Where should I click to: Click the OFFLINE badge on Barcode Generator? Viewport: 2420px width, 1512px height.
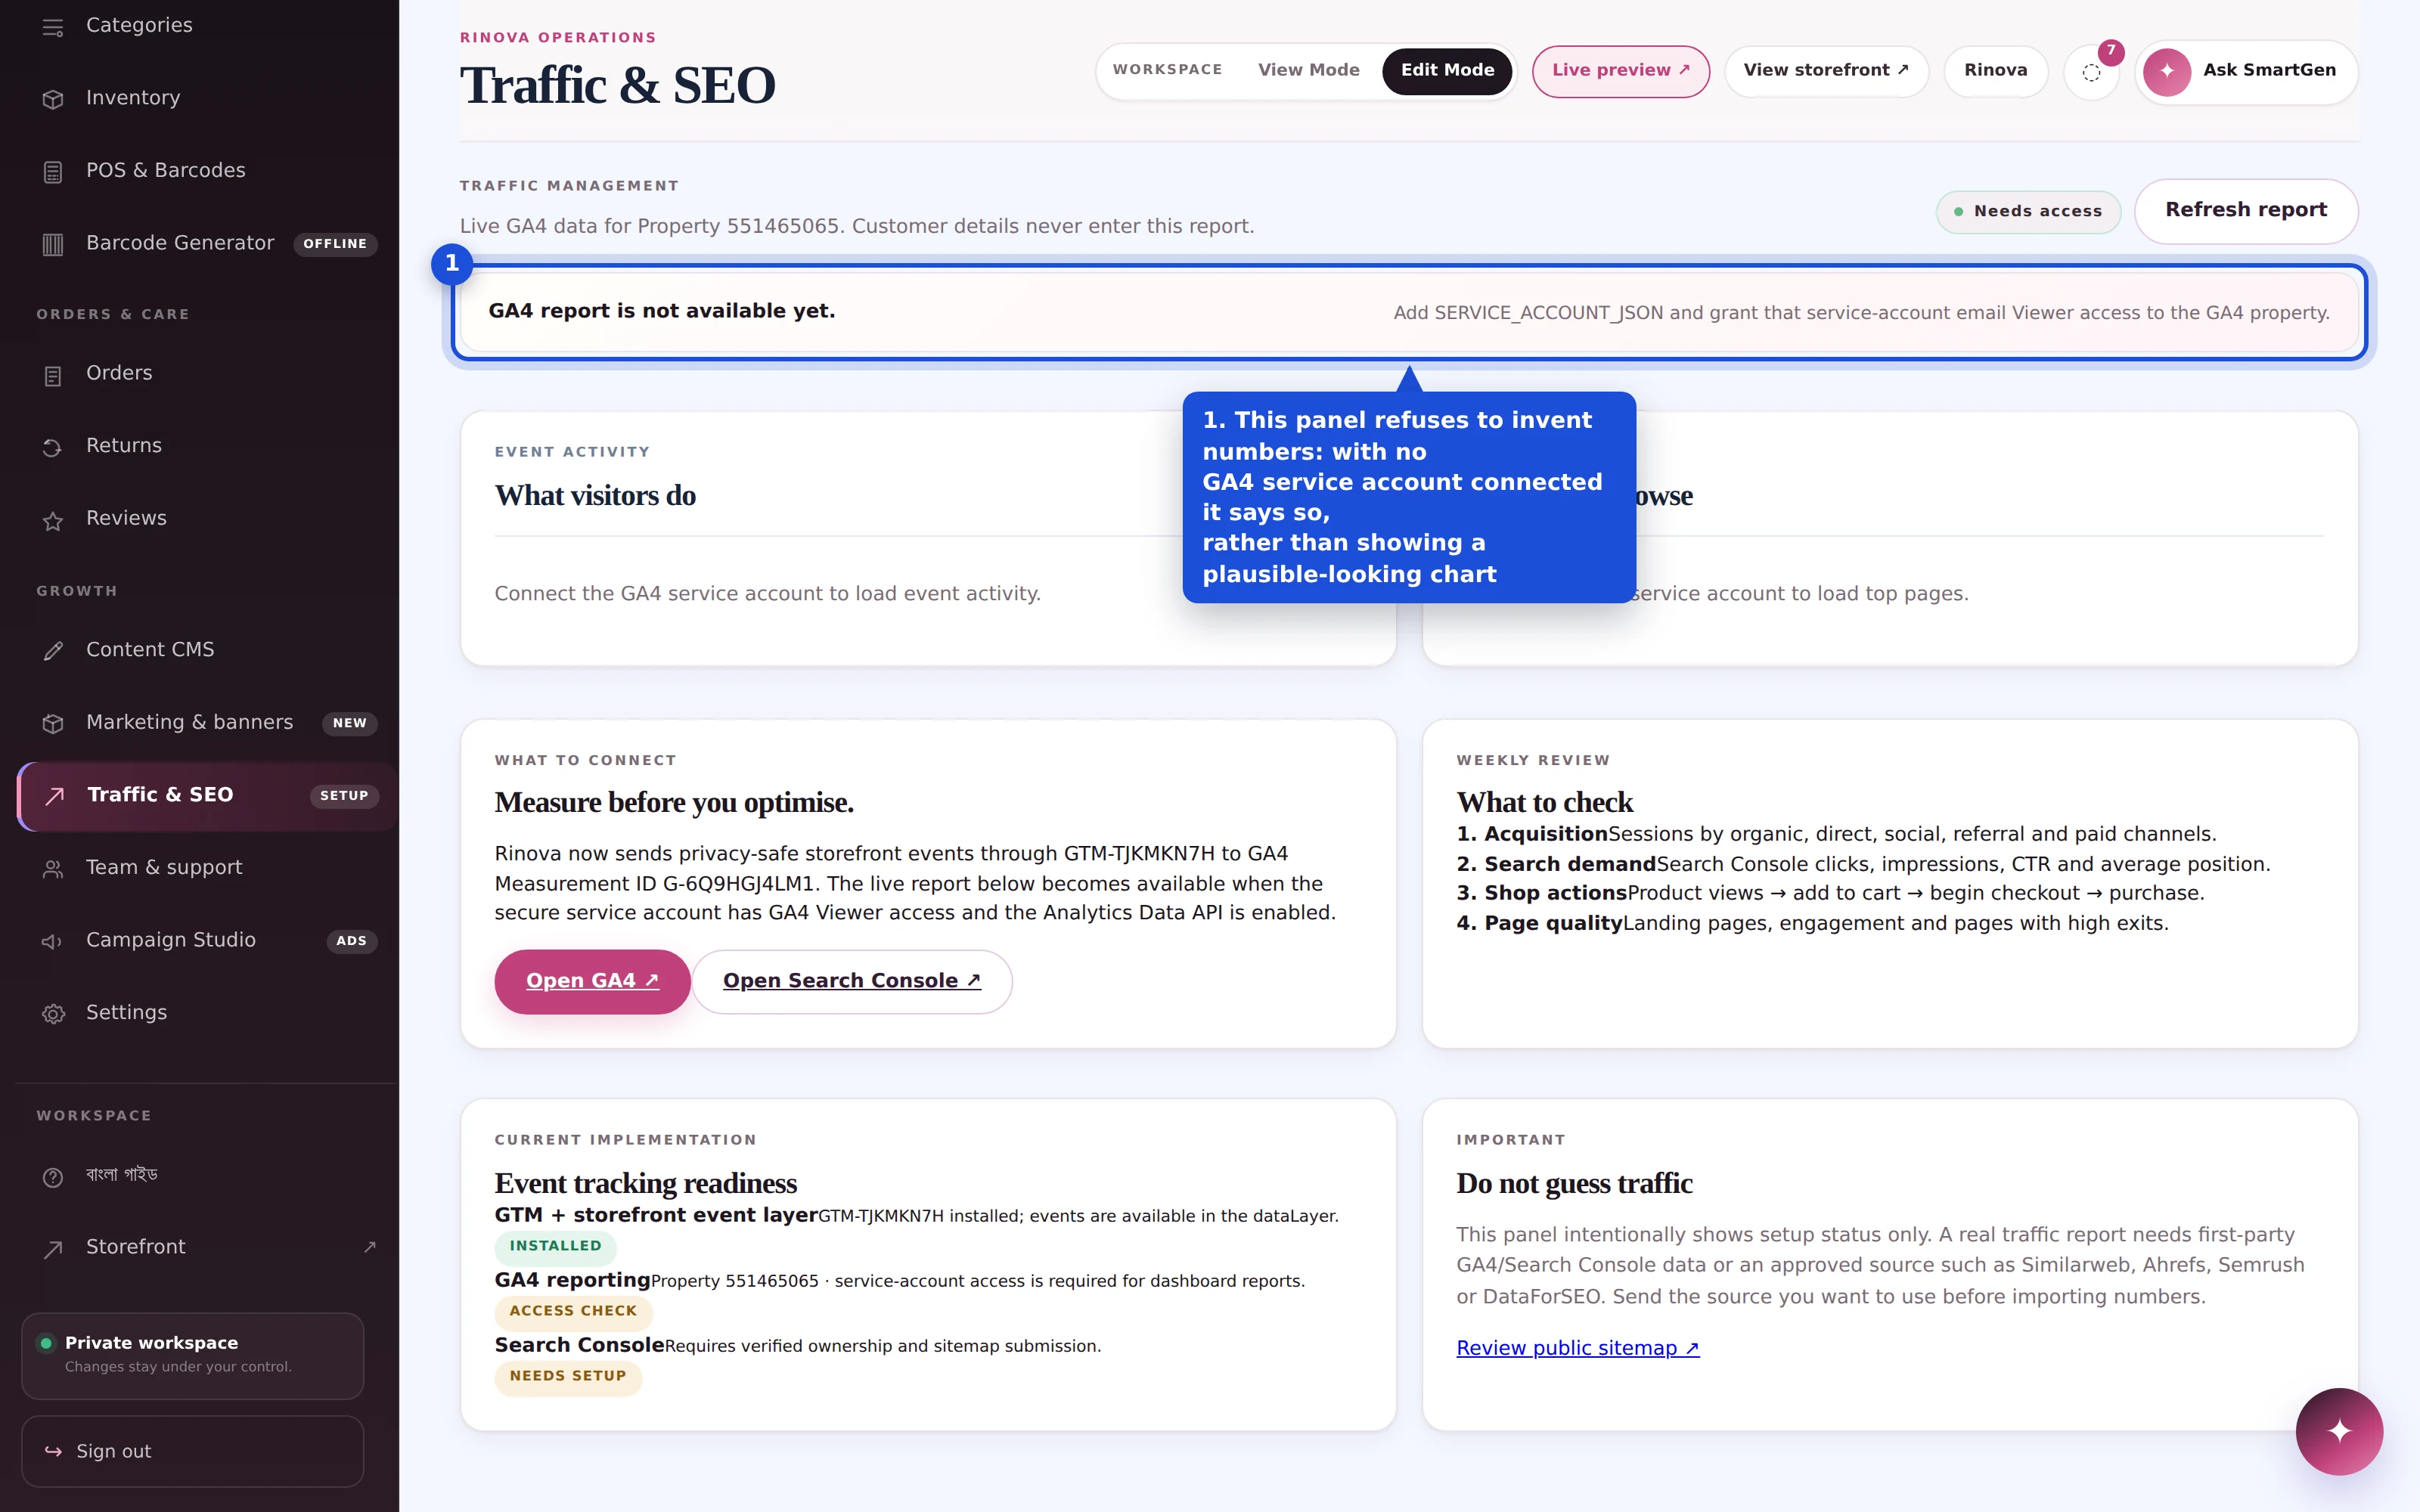tap(335, 244)
